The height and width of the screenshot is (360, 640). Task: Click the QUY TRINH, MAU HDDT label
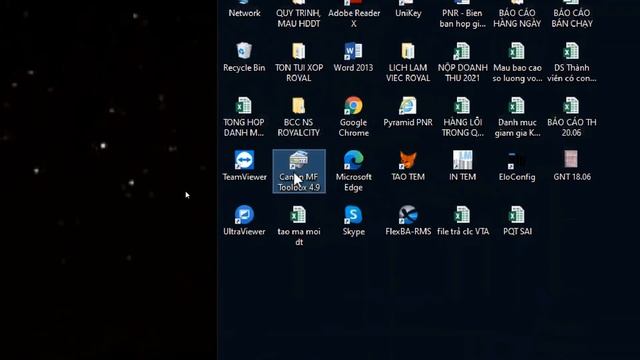299,18
